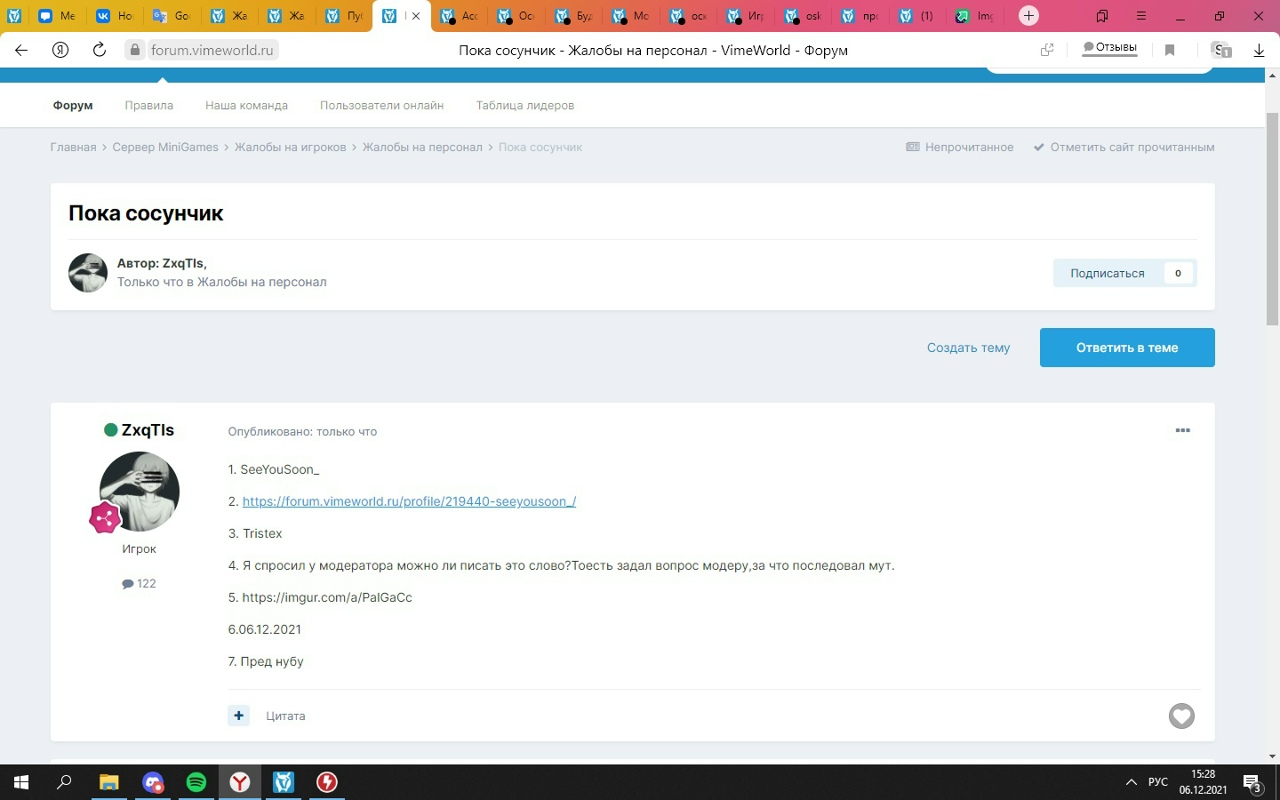Open the three-dots post options menu

(x=1182, y=431)
